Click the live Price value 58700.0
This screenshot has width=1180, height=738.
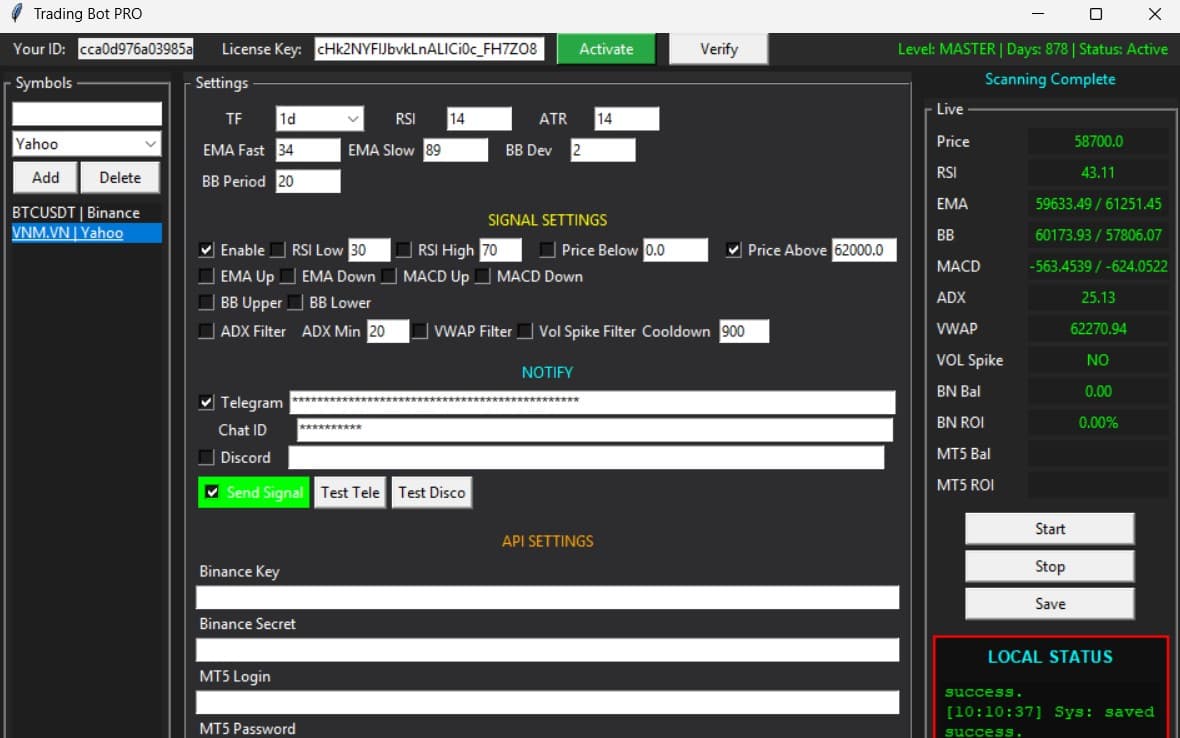[x=1098, y=141]
